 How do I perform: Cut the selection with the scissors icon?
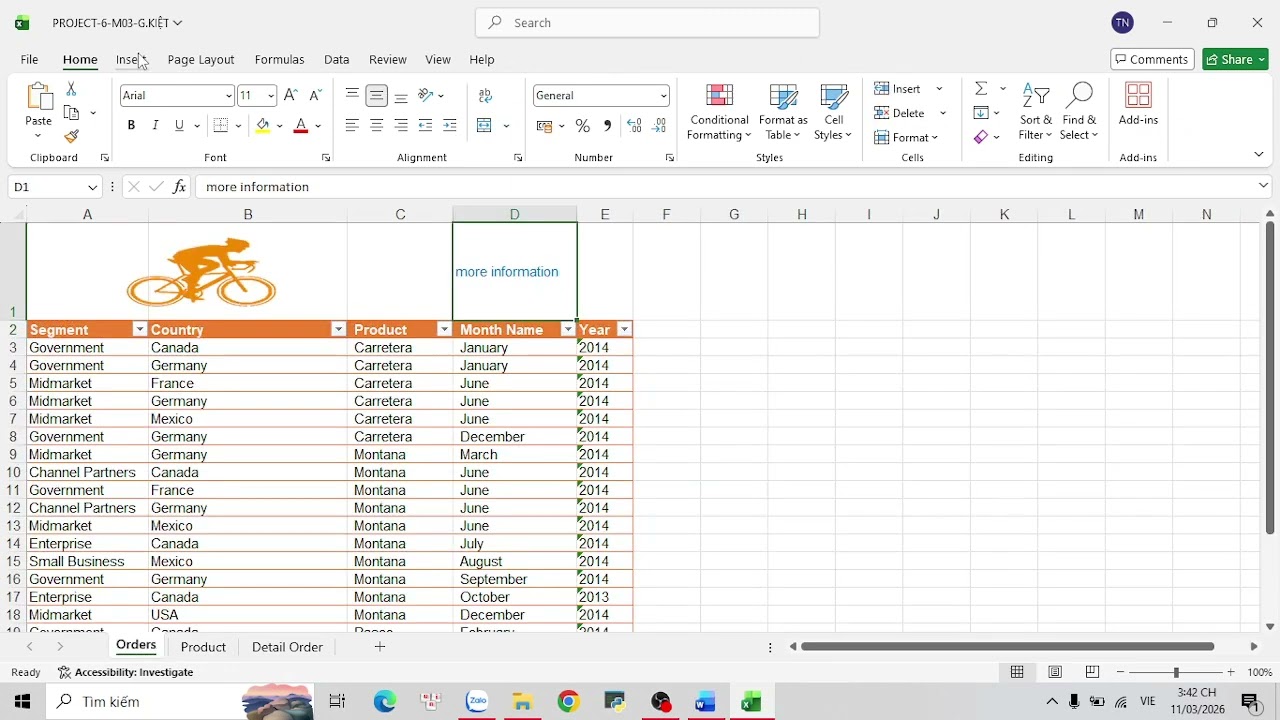point(71,90)
